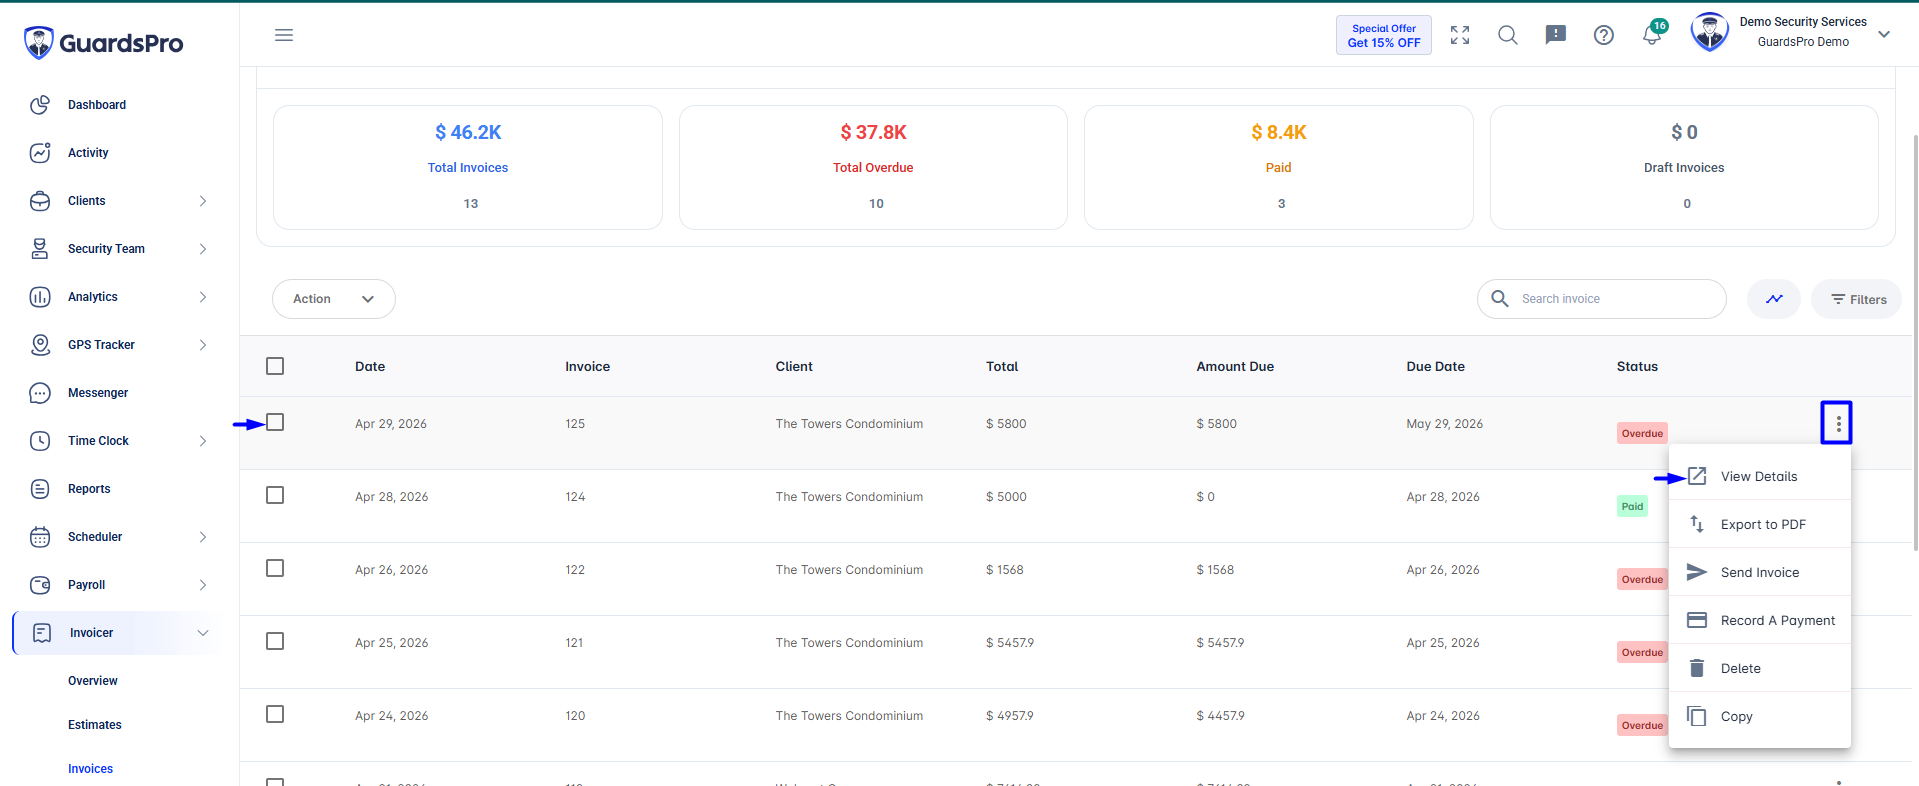This screenshot has height=786, width=1919.
Task: Toggle fullscreen mode icon
Action: [x=1460, y=35]
